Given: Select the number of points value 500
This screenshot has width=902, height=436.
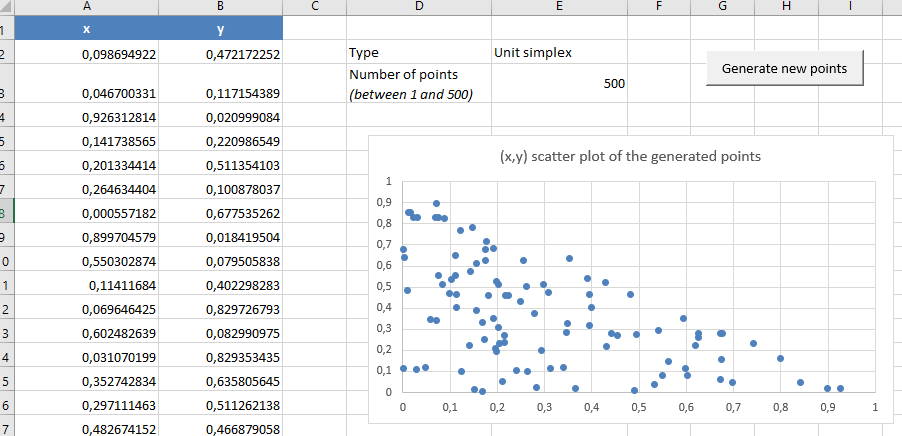Looking at the screenshot, I should tap(559, 83).
